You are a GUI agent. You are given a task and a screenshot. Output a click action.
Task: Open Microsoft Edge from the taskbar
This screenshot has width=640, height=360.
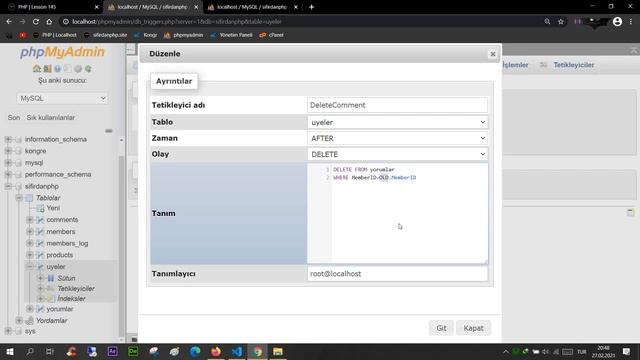click(195, 351)
